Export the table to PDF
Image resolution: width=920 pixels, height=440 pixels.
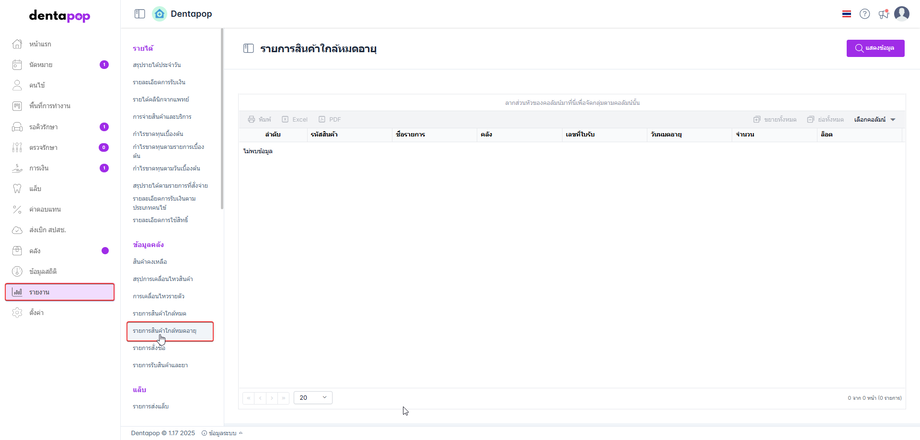pyautogui.click(x=330, y=119)
